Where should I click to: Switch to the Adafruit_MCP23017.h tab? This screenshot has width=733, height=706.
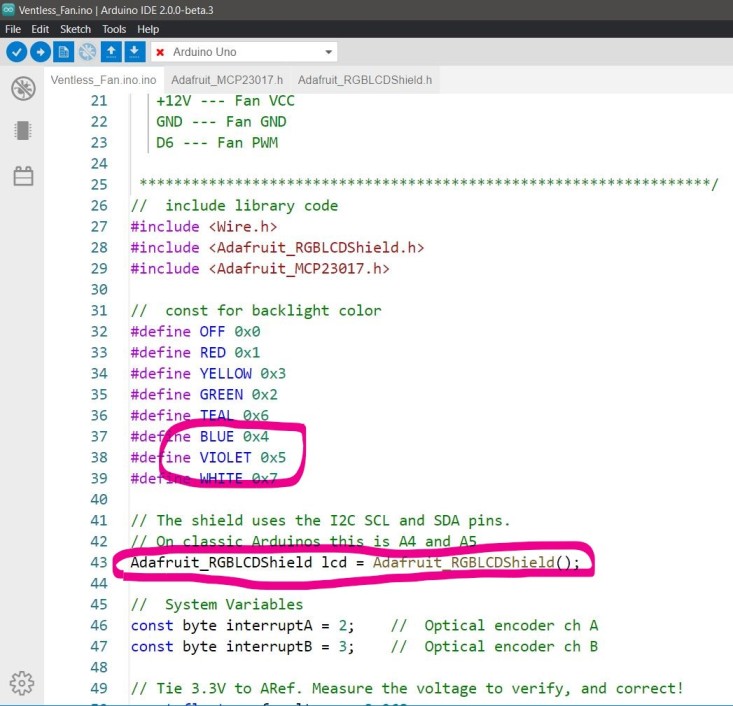point(227,80)
